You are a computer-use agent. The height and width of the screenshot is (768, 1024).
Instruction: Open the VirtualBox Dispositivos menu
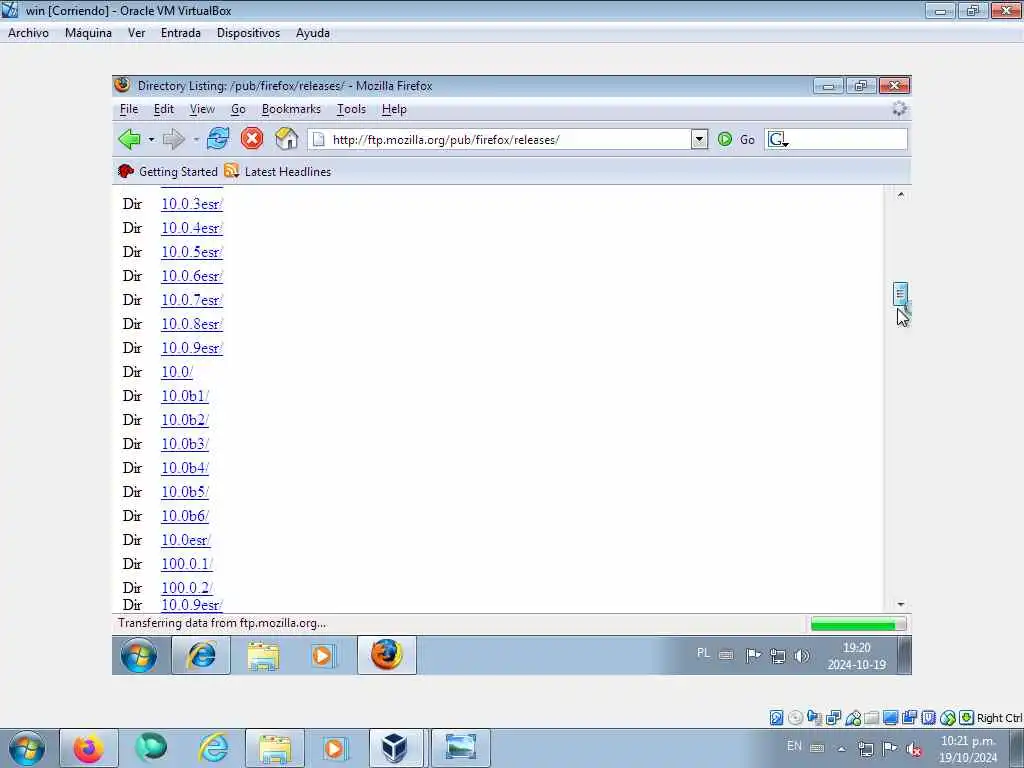(x=248, y=33)
